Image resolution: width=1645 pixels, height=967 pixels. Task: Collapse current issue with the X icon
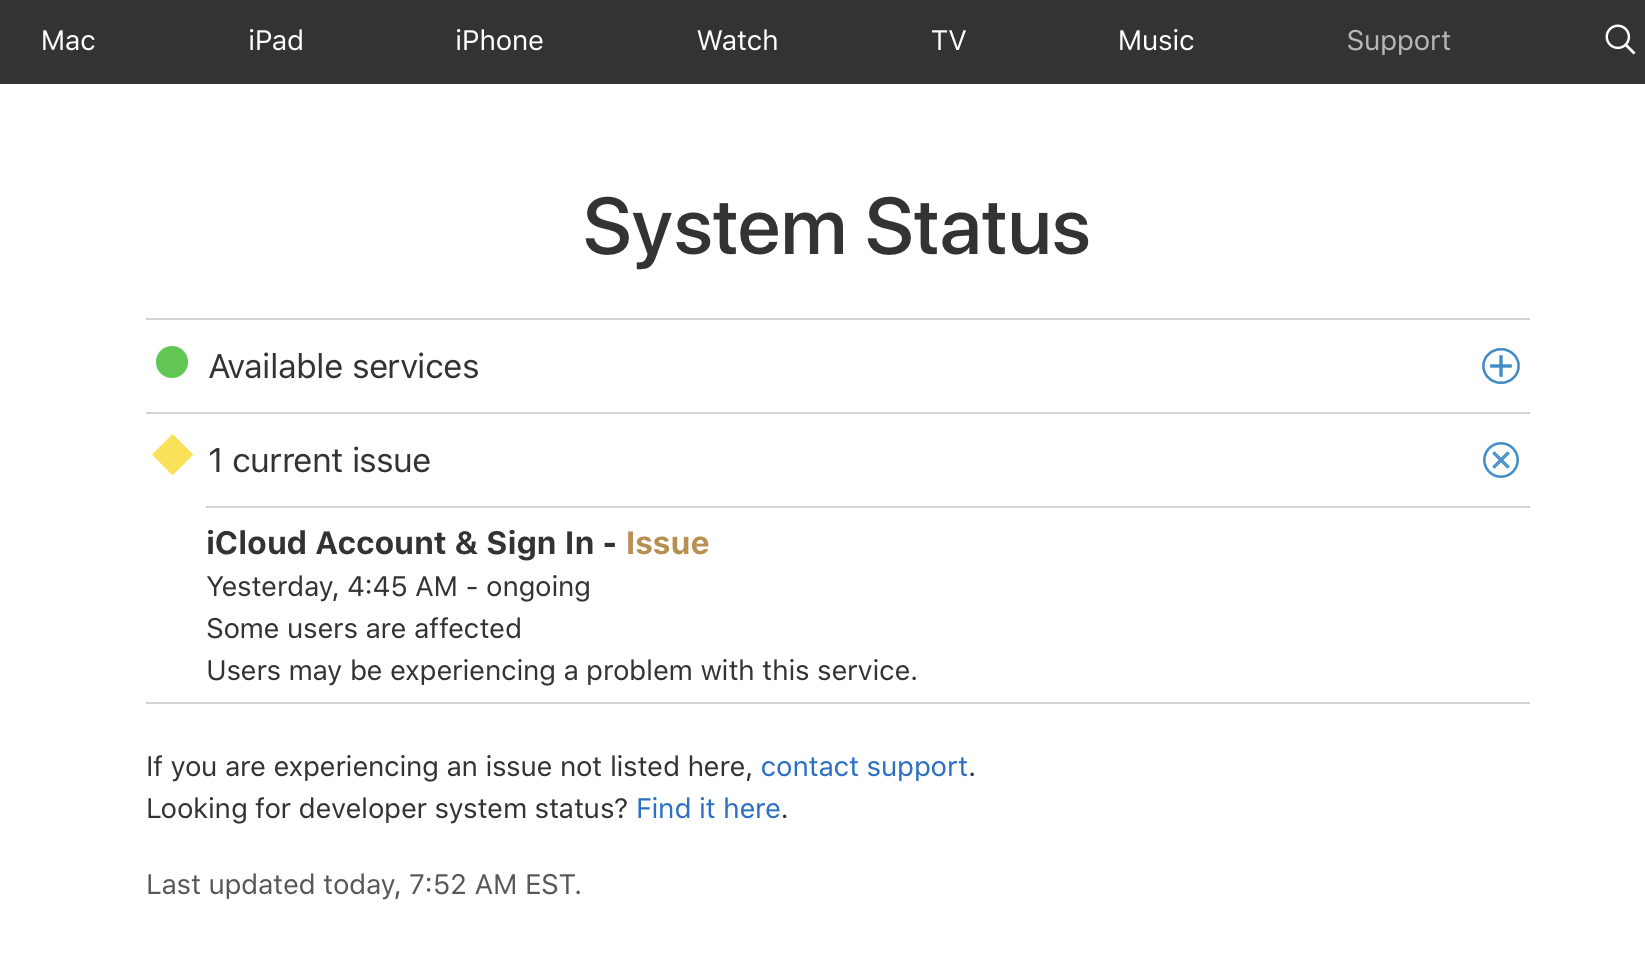1500,460
